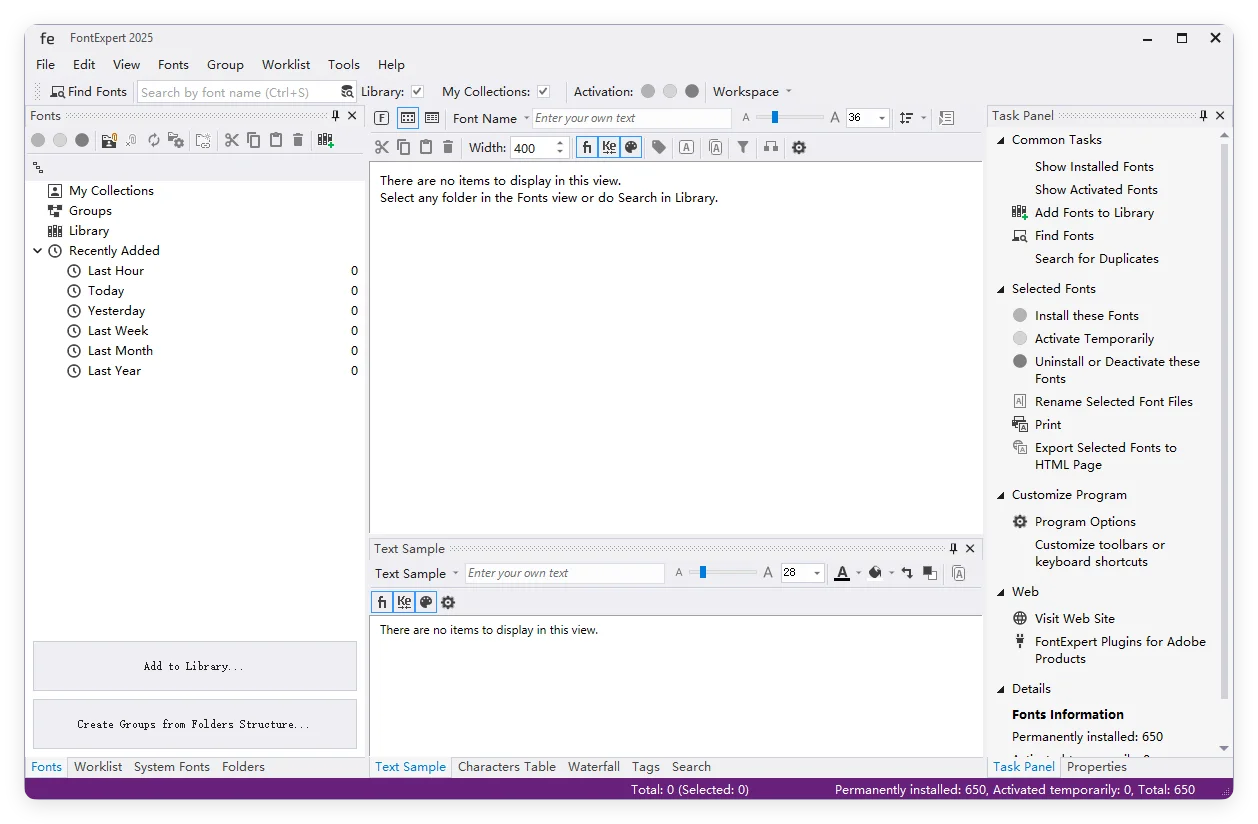
Task: Toggle the Library checkbox in the toolbar
Action: tap(418, 91)
